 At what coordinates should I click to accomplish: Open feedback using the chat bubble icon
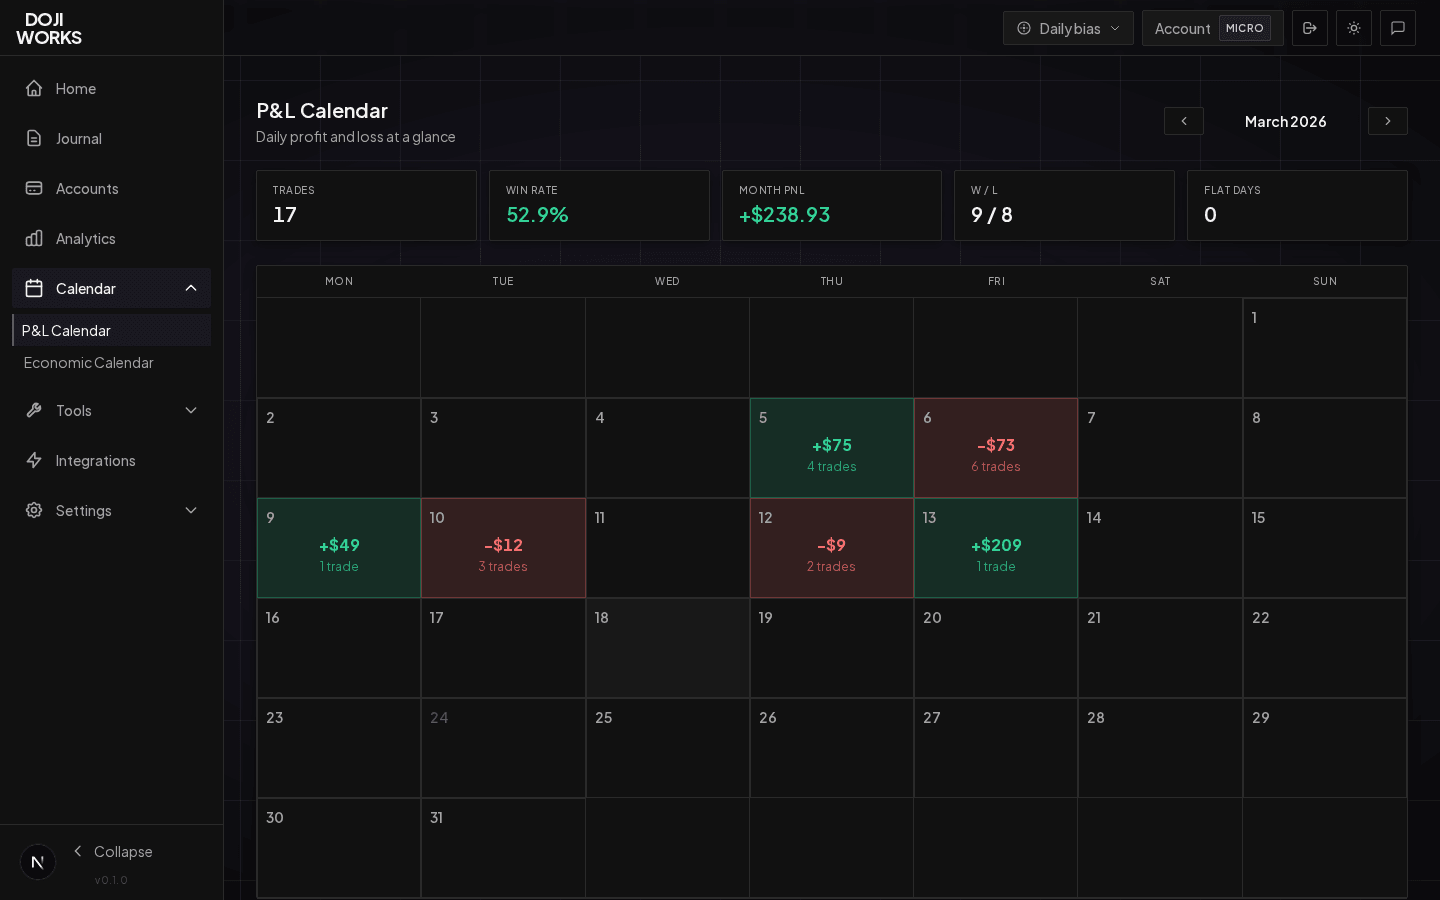tap(1398, 28)
